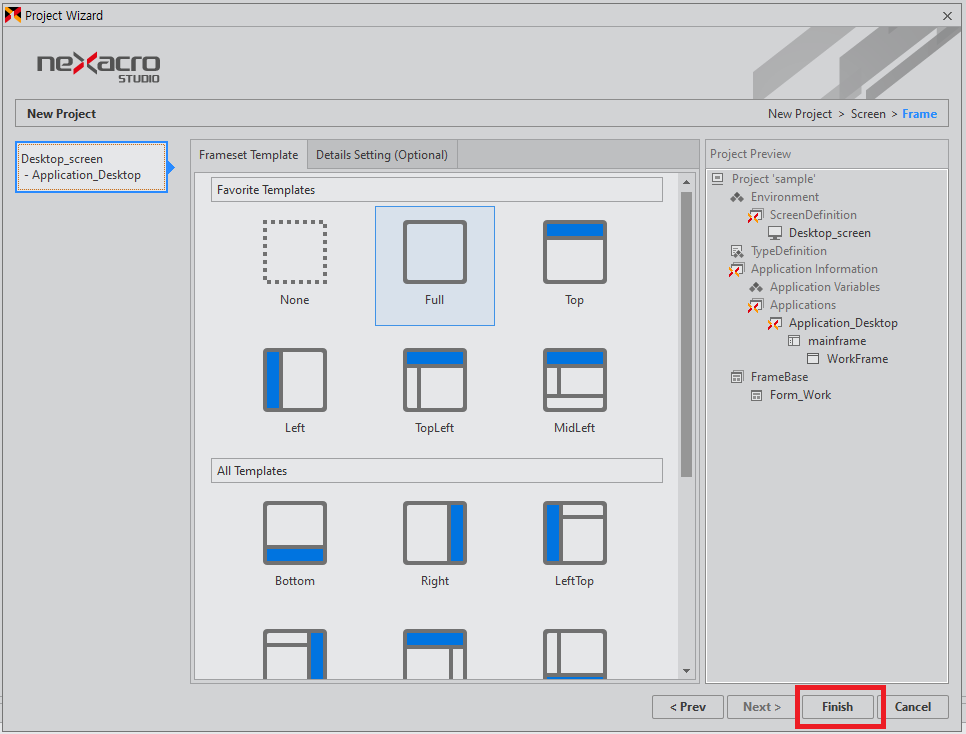Click the Form_Work tree item
Screen dimensions: 966x734
[x=800, y=395]
